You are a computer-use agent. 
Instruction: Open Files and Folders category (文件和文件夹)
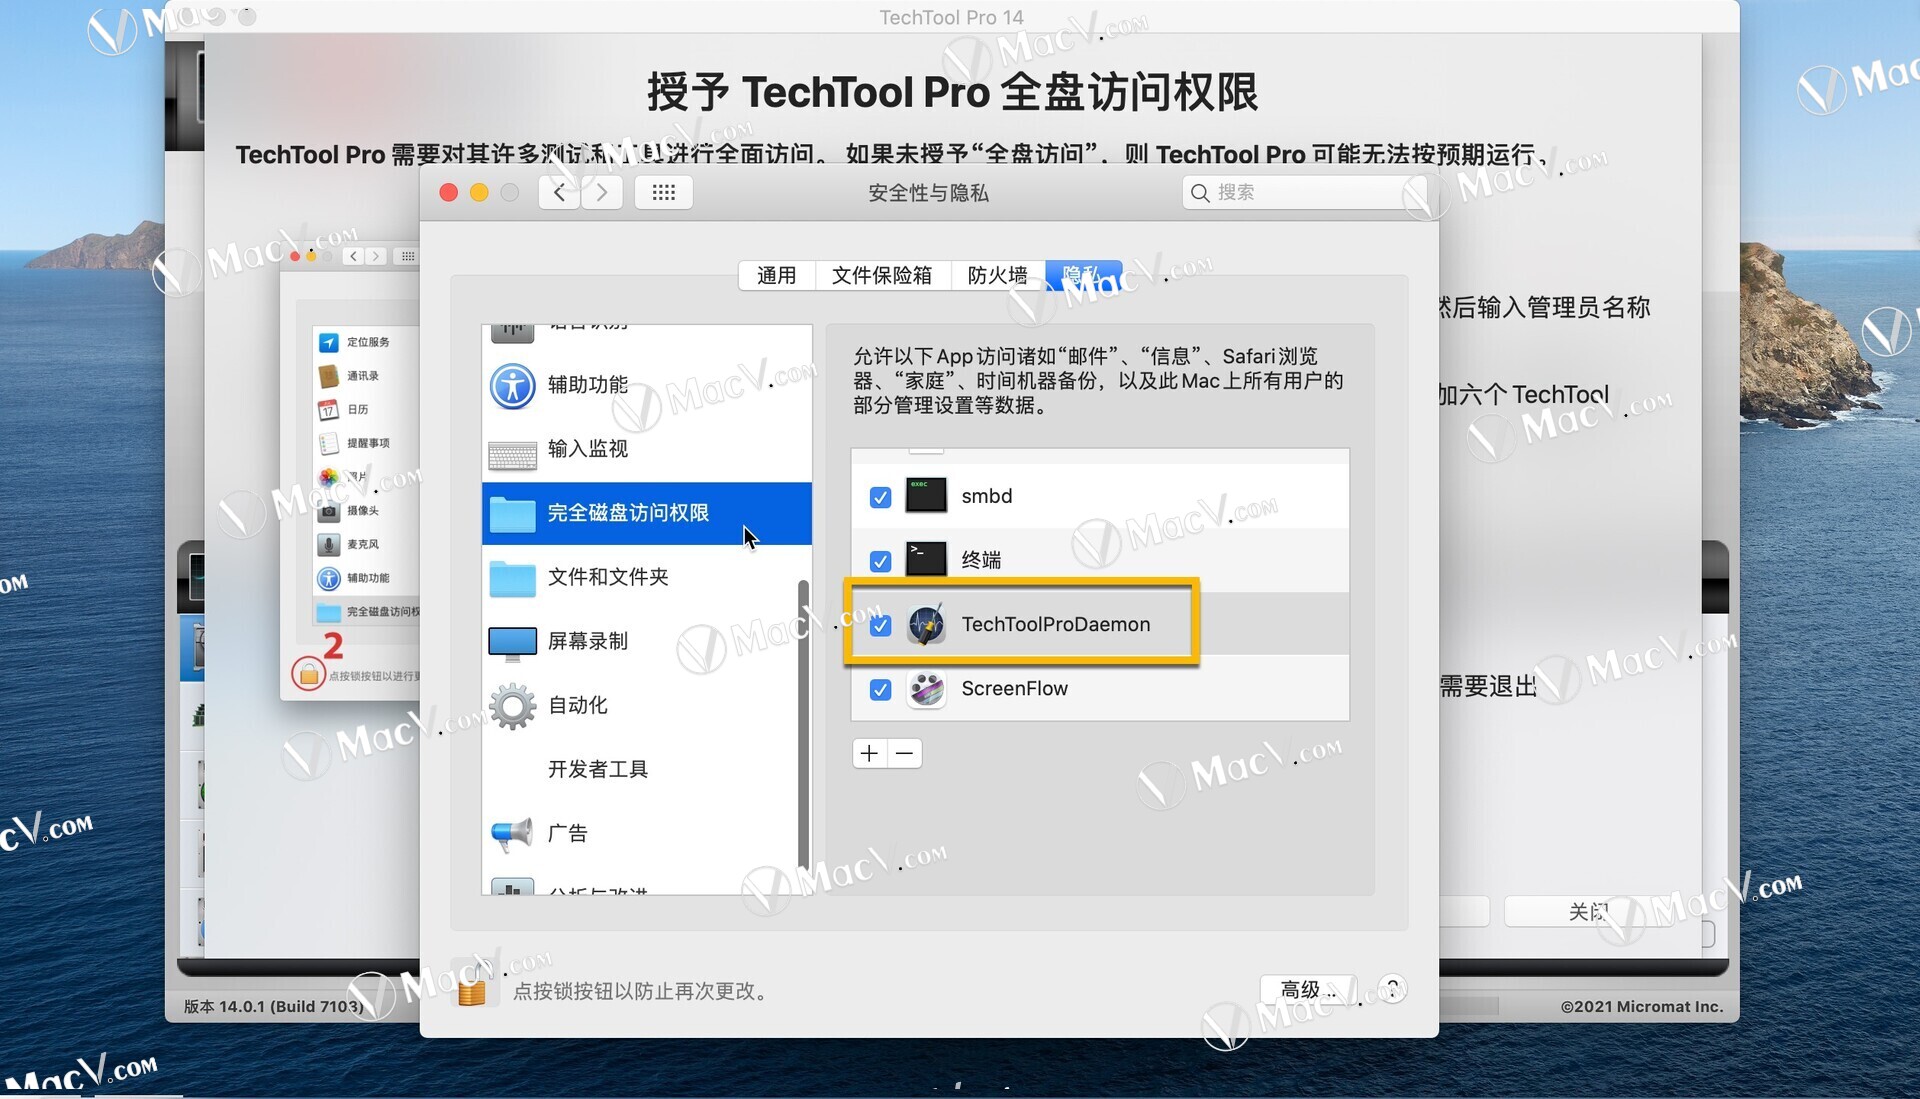click(646, 577)
